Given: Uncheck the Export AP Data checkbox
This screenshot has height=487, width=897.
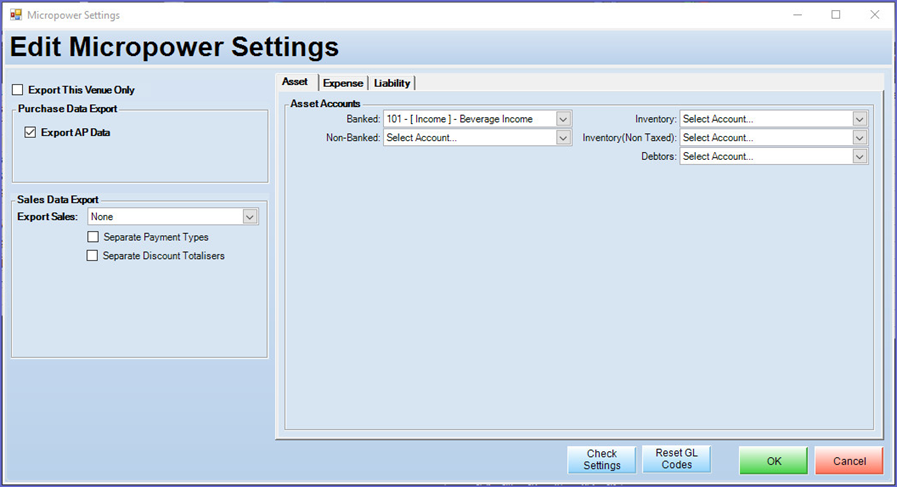Looking at the screenshot, I should pos(30,132).
